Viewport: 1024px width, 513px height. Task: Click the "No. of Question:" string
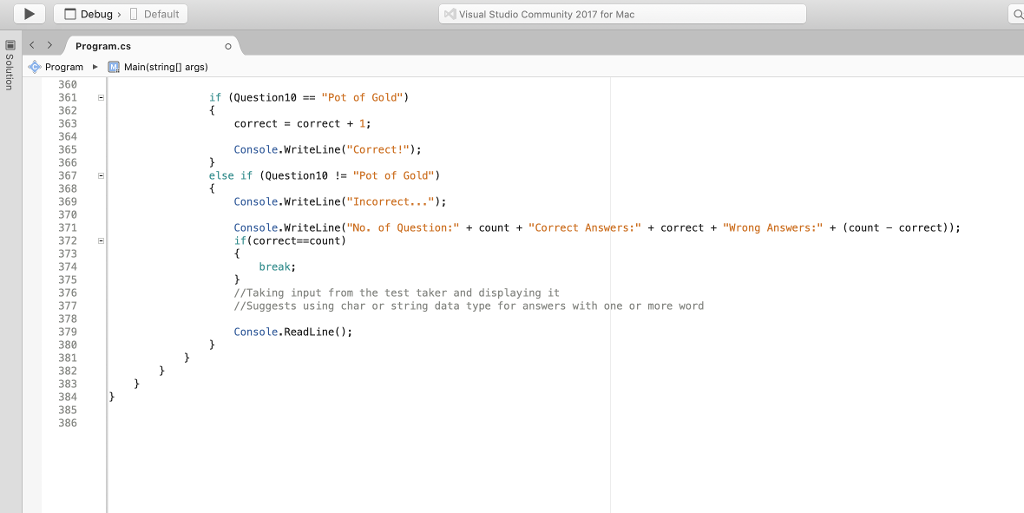(403, 228)
